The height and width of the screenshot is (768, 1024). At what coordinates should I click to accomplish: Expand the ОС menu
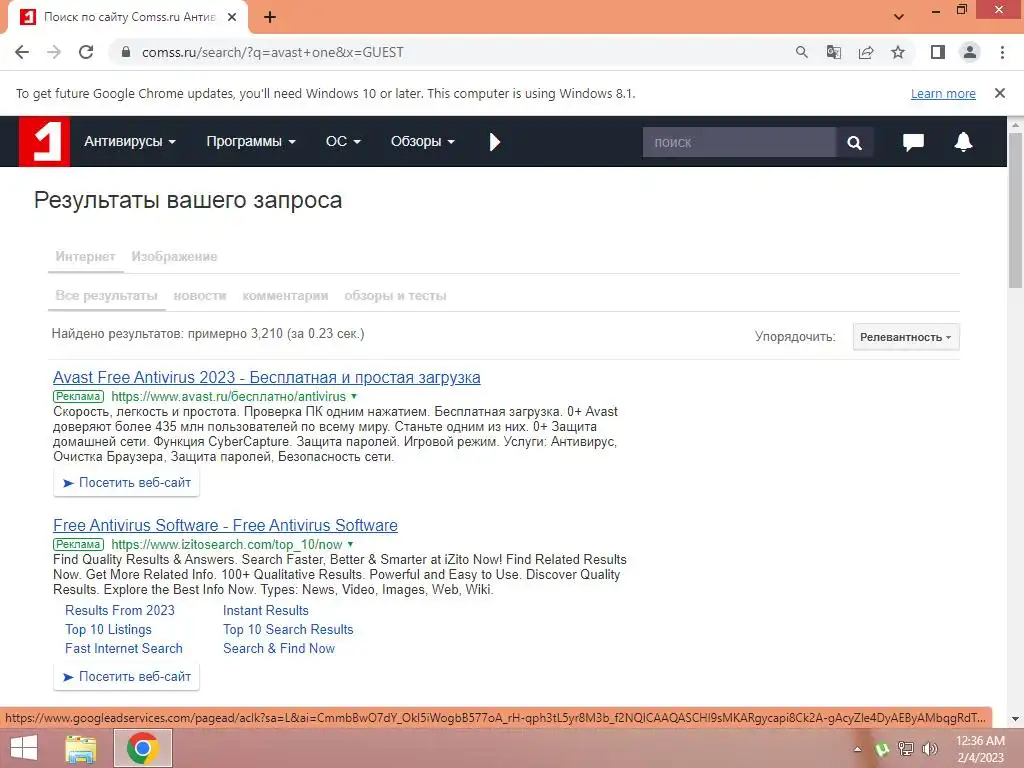tap(343, 141)
